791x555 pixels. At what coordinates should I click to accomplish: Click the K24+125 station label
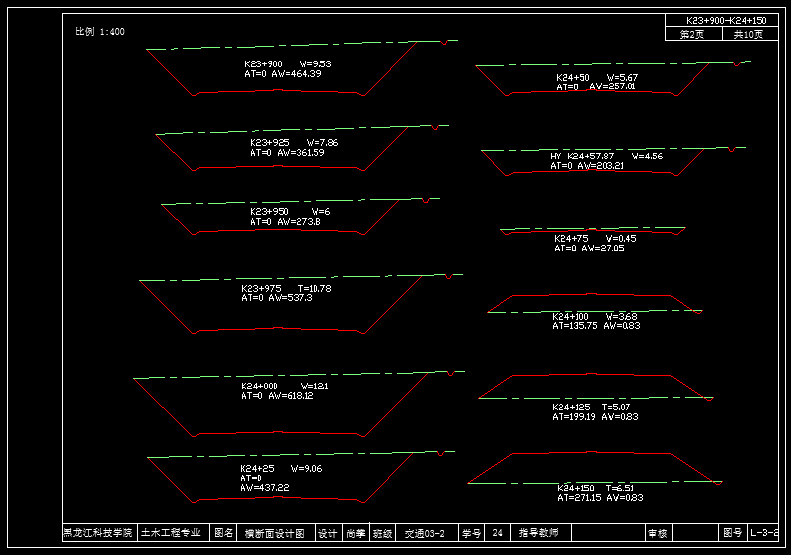point(570,407)
